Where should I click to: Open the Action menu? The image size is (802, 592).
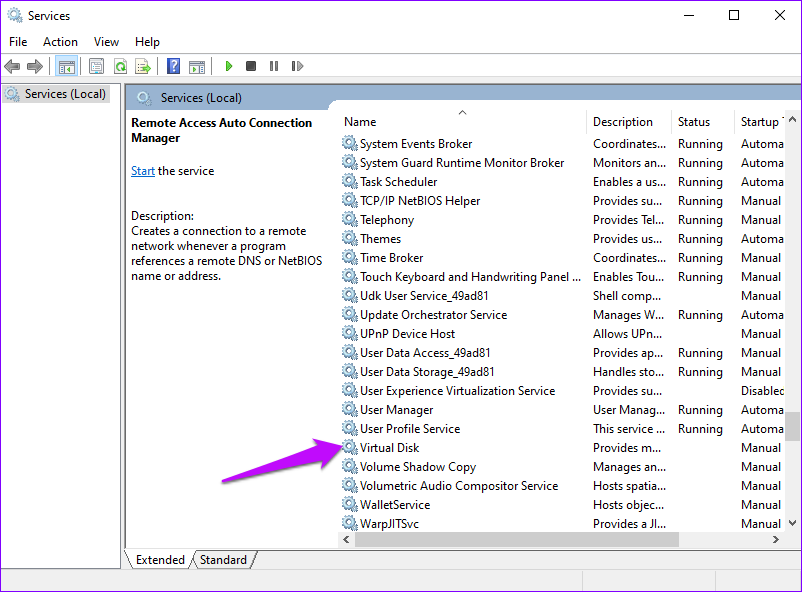60,42
